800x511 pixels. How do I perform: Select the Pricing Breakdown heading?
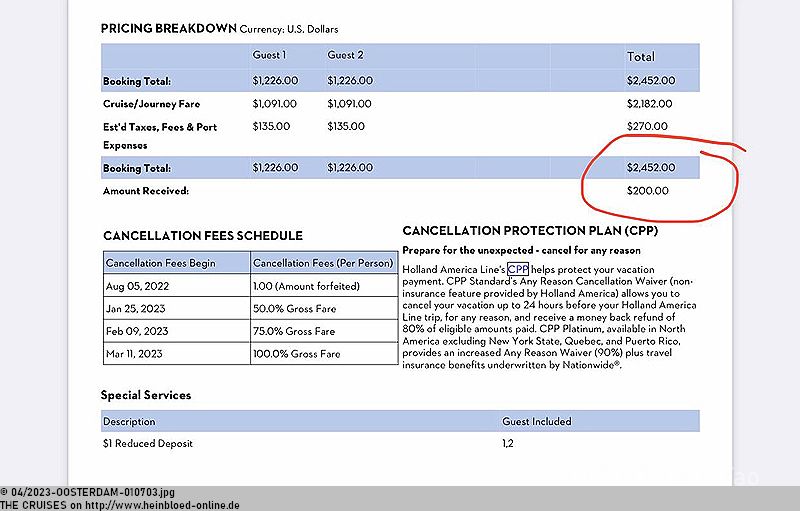click(169, 29)
